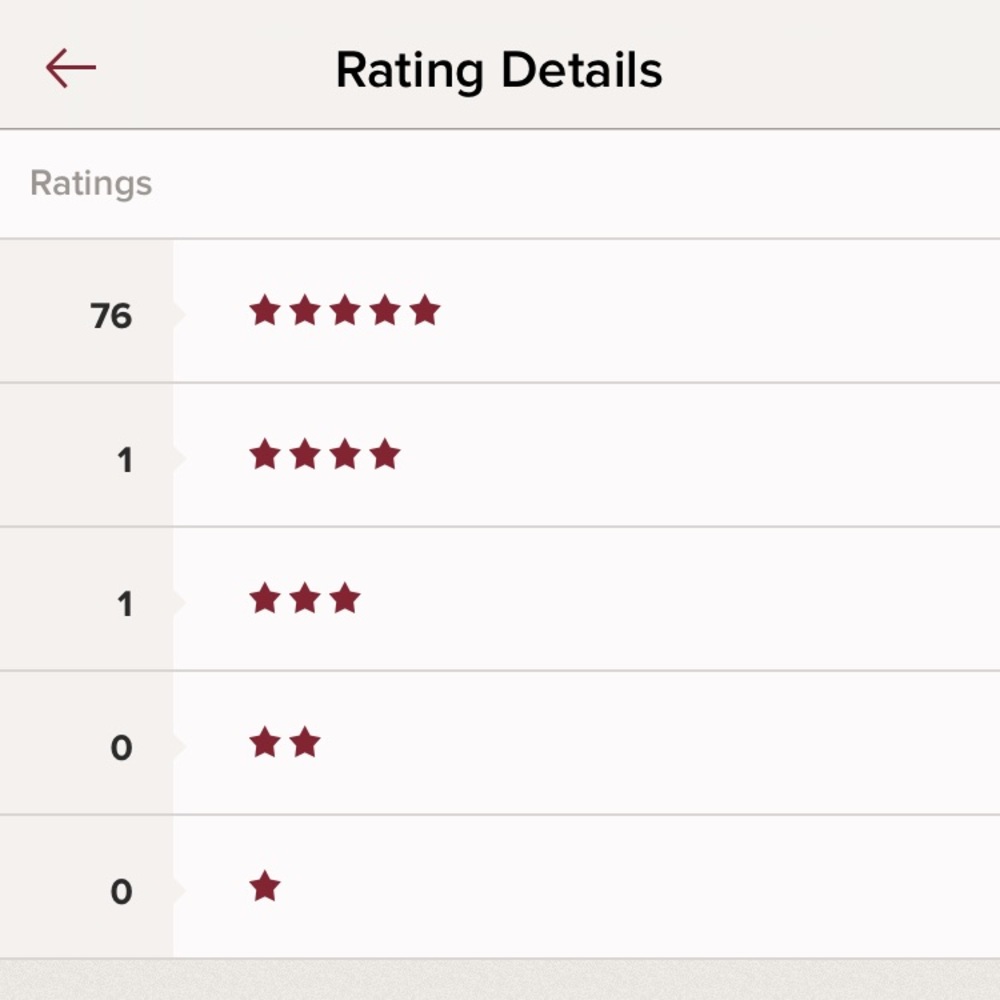
Task: Select the count beside the single-star rating
Action: click(x=121, y=892)
